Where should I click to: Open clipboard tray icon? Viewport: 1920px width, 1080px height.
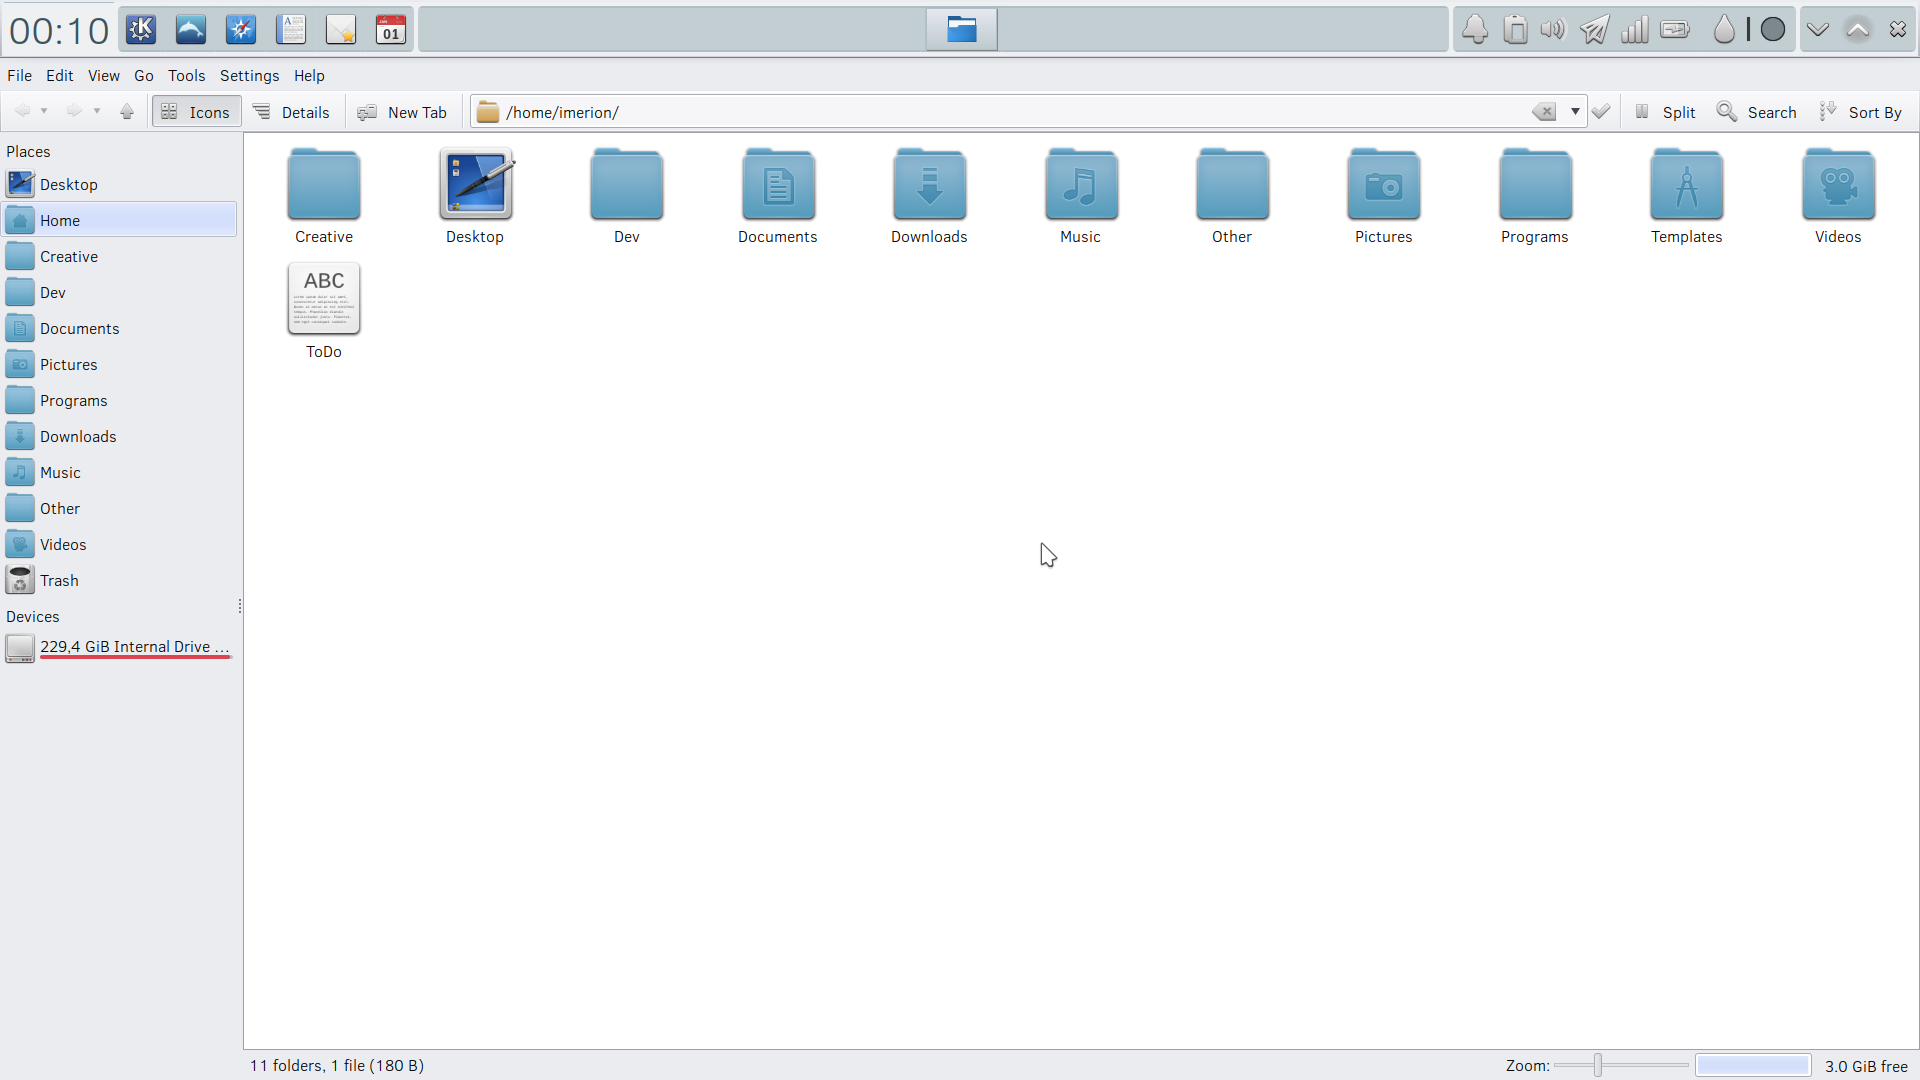1515,30
